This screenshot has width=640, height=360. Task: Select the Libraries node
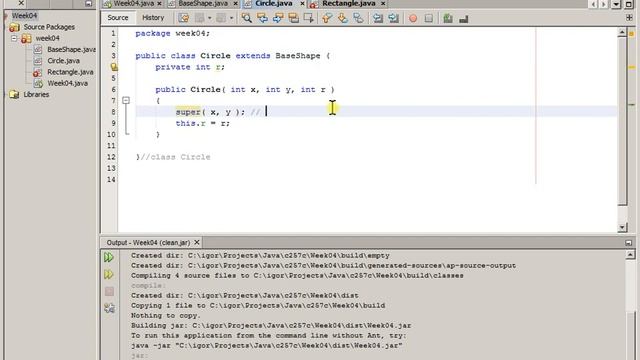tap(36, 94)
